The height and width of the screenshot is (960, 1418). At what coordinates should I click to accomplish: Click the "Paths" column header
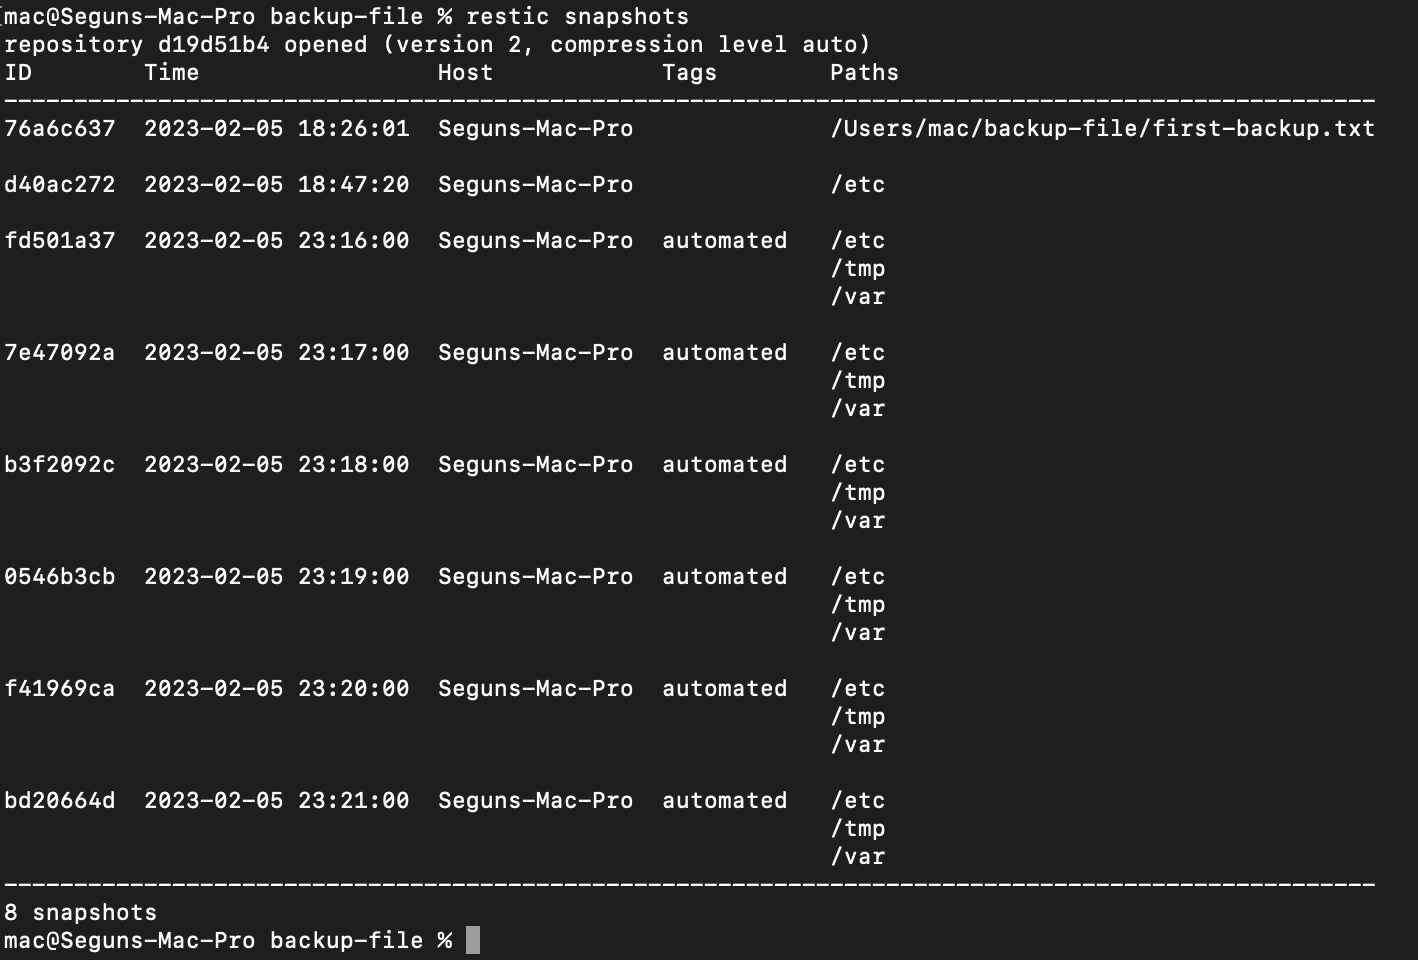pos(864,73)
